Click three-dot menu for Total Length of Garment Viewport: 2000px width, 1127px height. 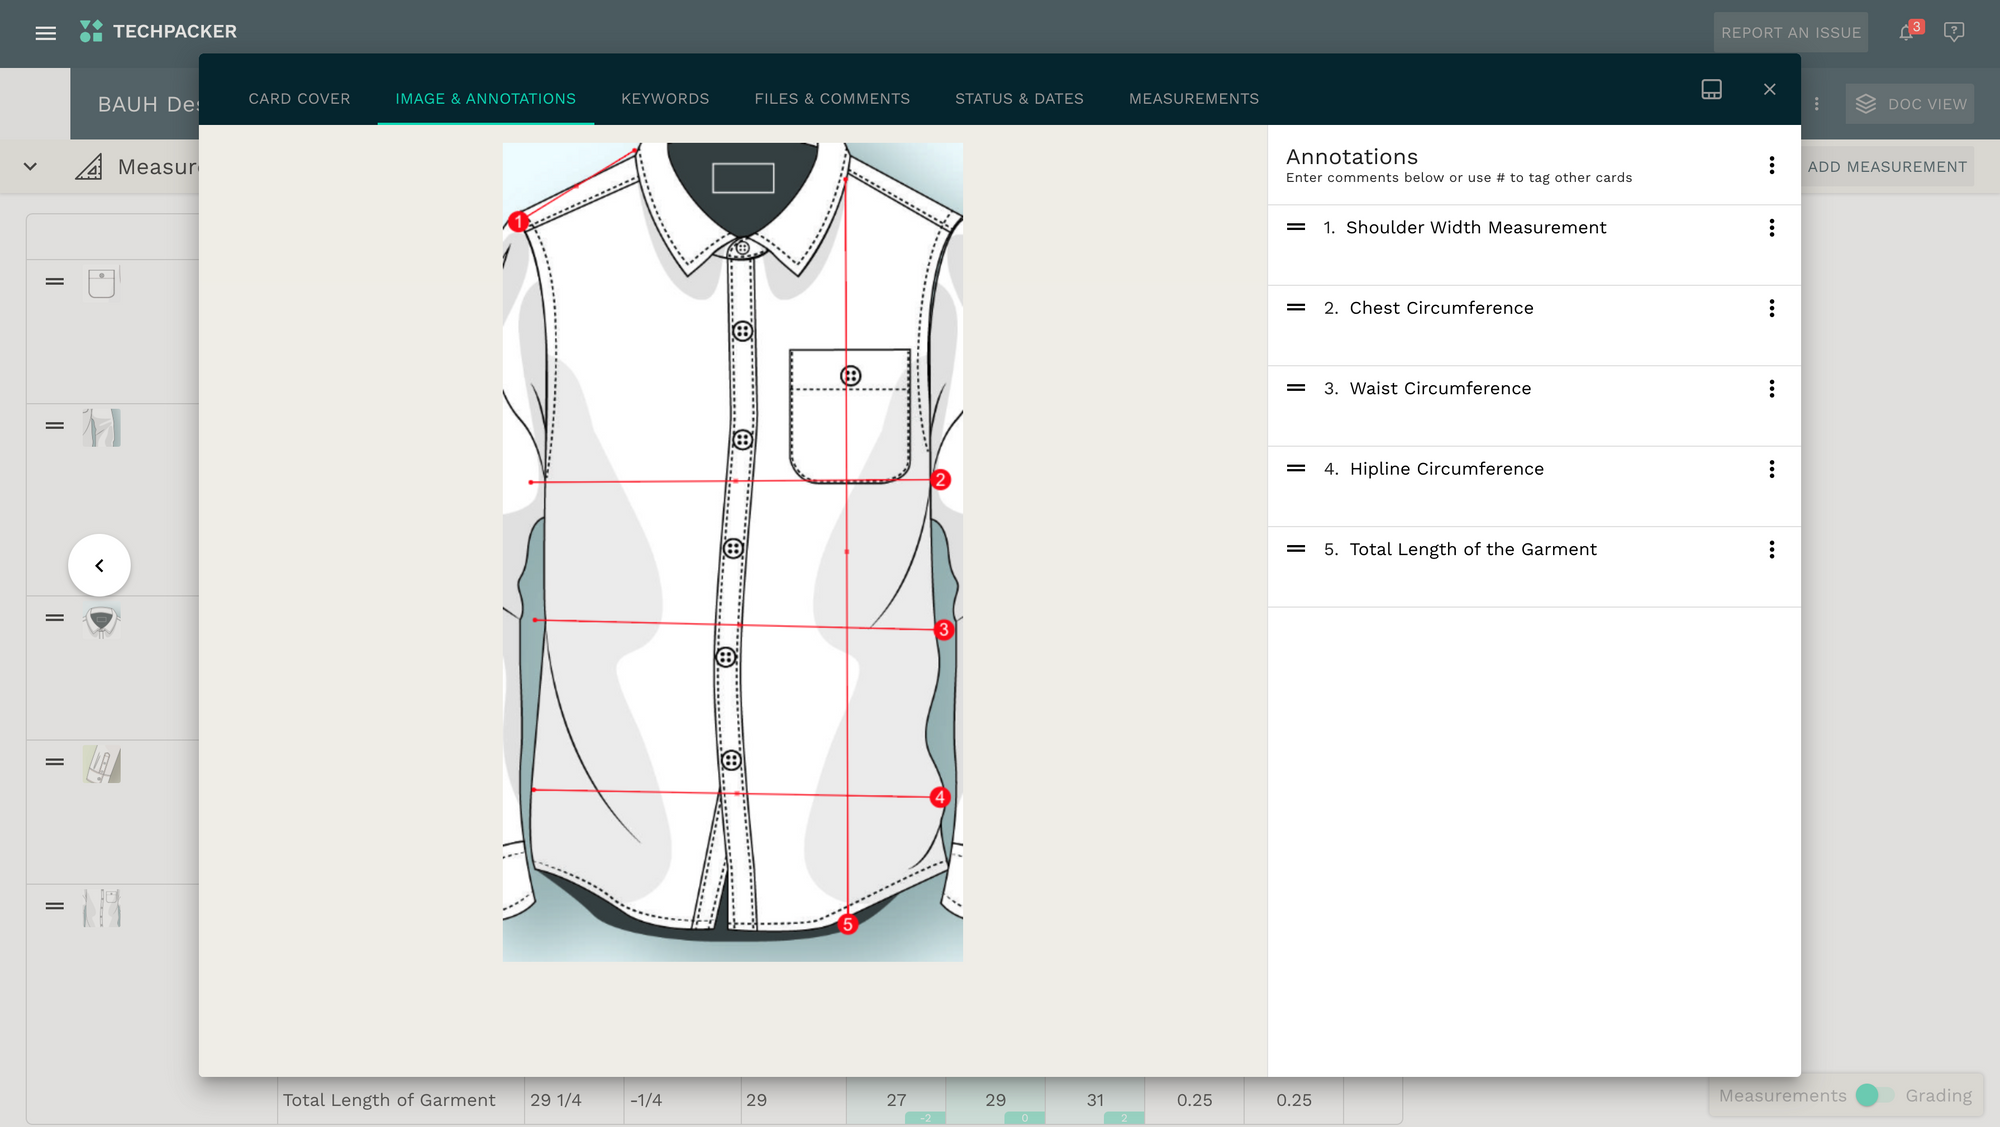point(1771,548)
